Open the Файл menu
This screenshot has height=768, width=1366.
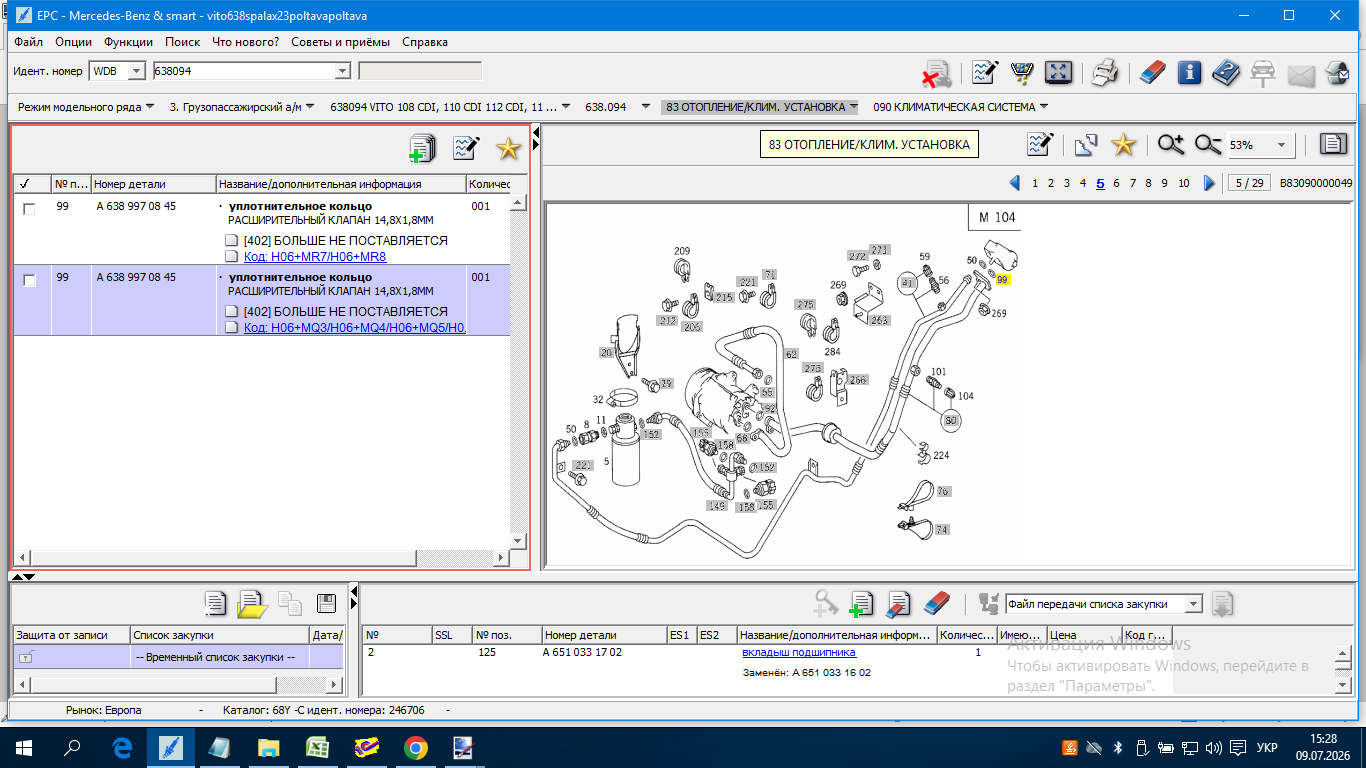click(28, 42)
